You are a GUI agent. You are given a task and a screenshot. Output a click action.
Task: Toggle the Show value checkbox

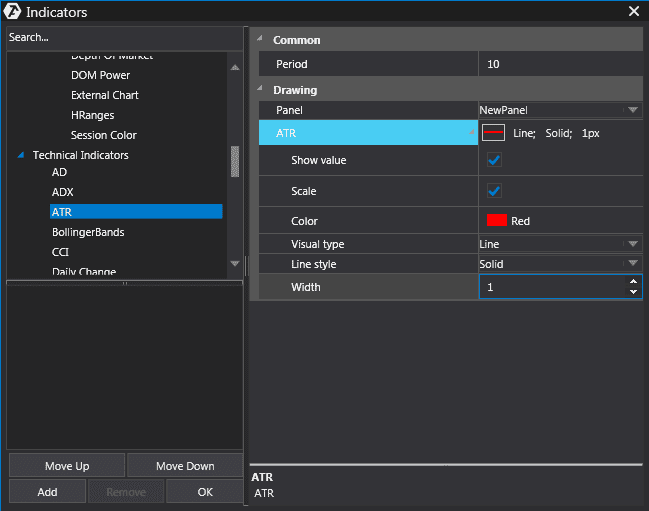pos(494,160)
